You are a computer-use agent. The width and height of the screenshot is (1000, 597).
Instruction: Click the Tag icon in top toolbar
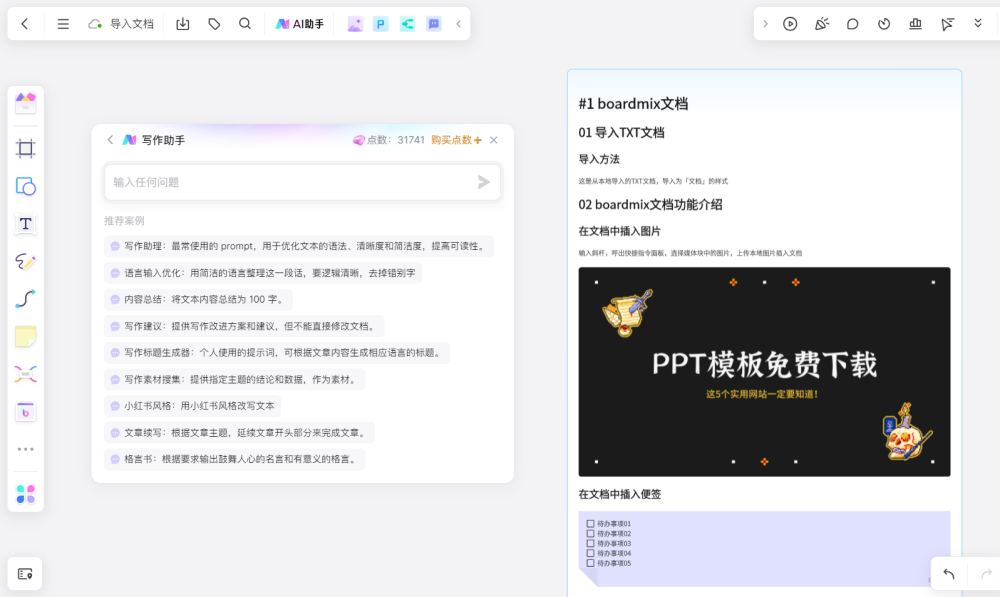pos(214,24)
